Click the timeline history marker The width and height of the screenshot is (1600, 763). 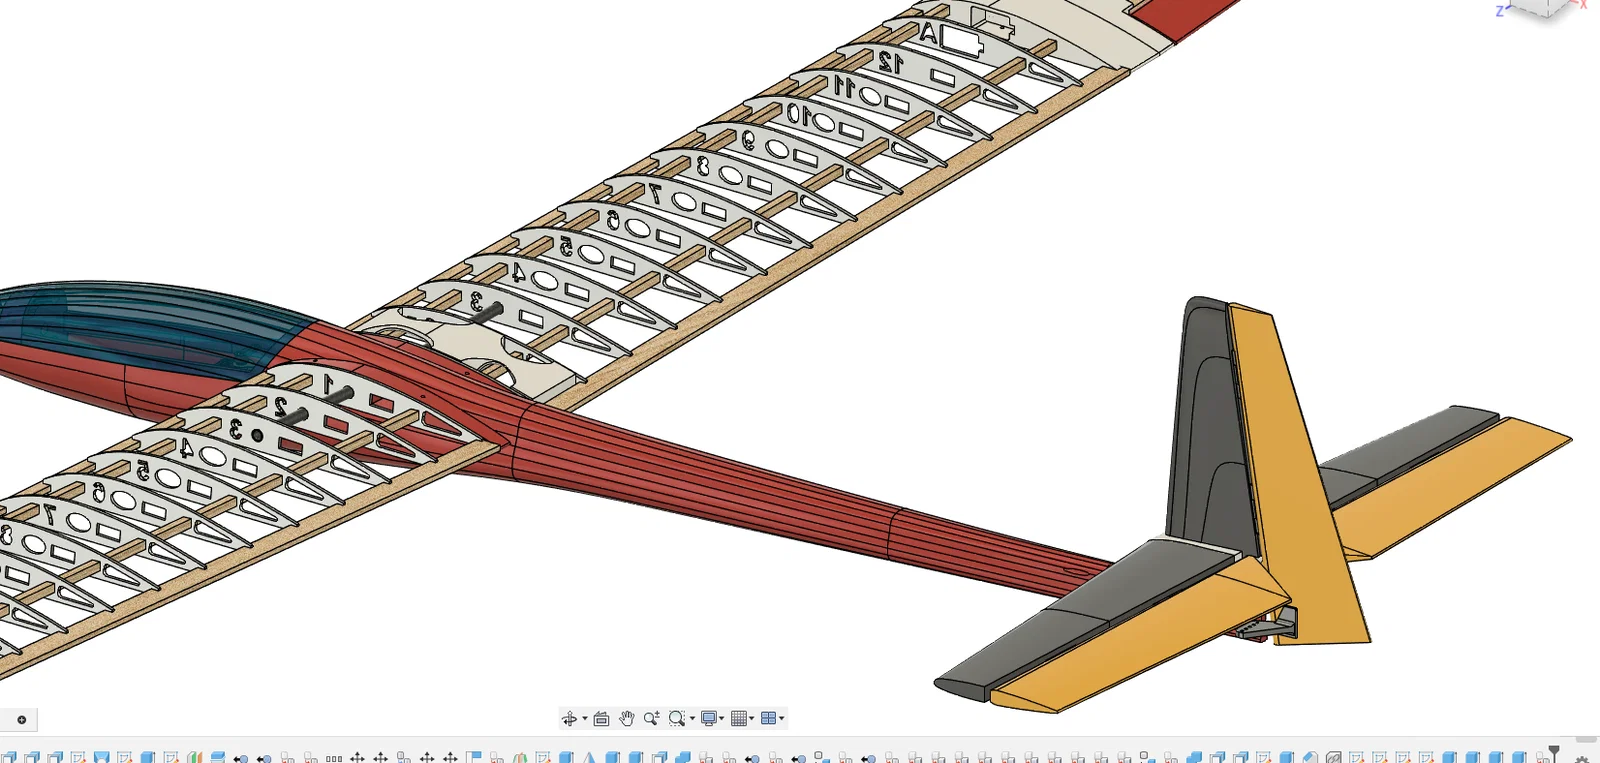[1554, 753]
